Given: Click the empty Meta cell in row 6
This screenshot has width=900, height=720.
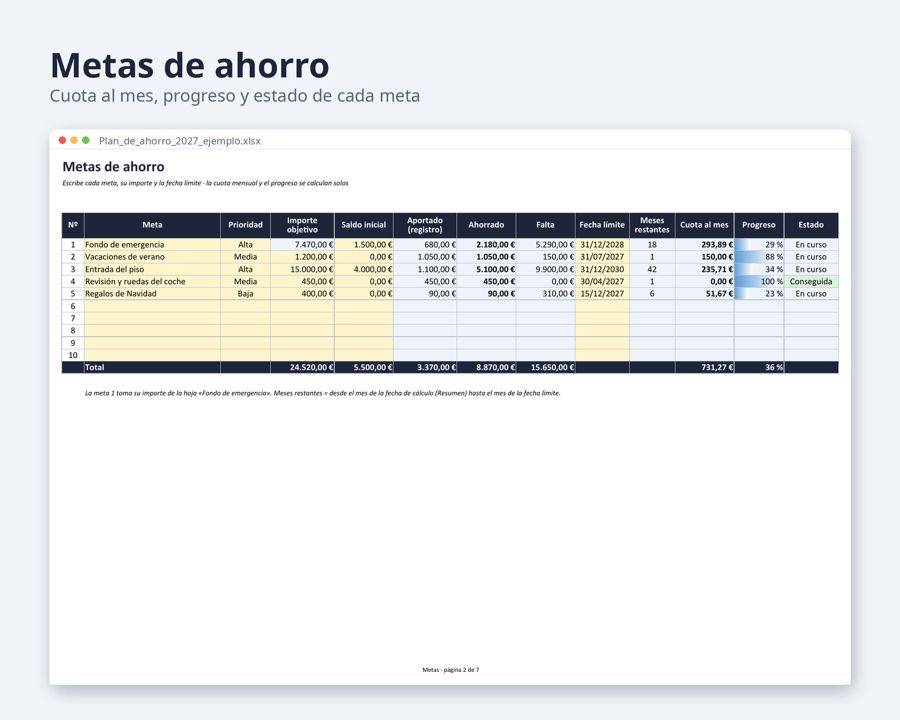Looking at the screenshot, I should coord(152,306).
